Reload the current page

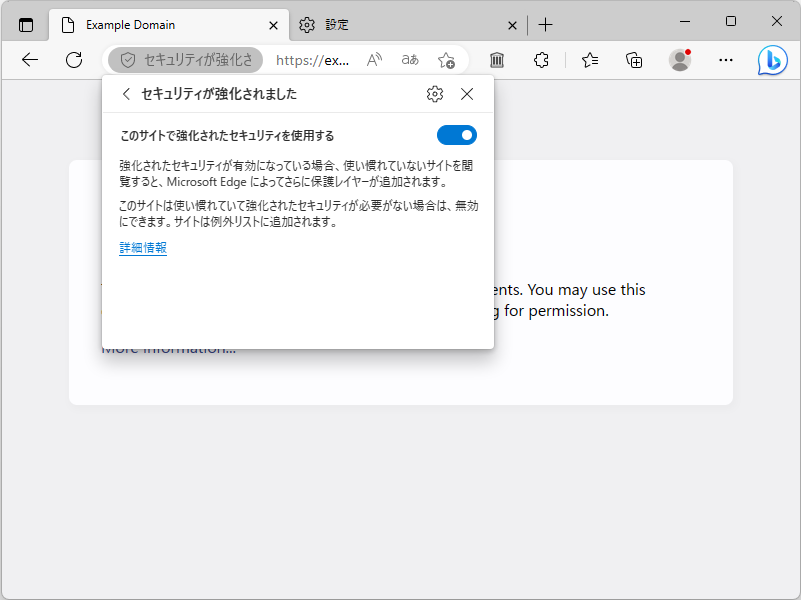(73, 60)
